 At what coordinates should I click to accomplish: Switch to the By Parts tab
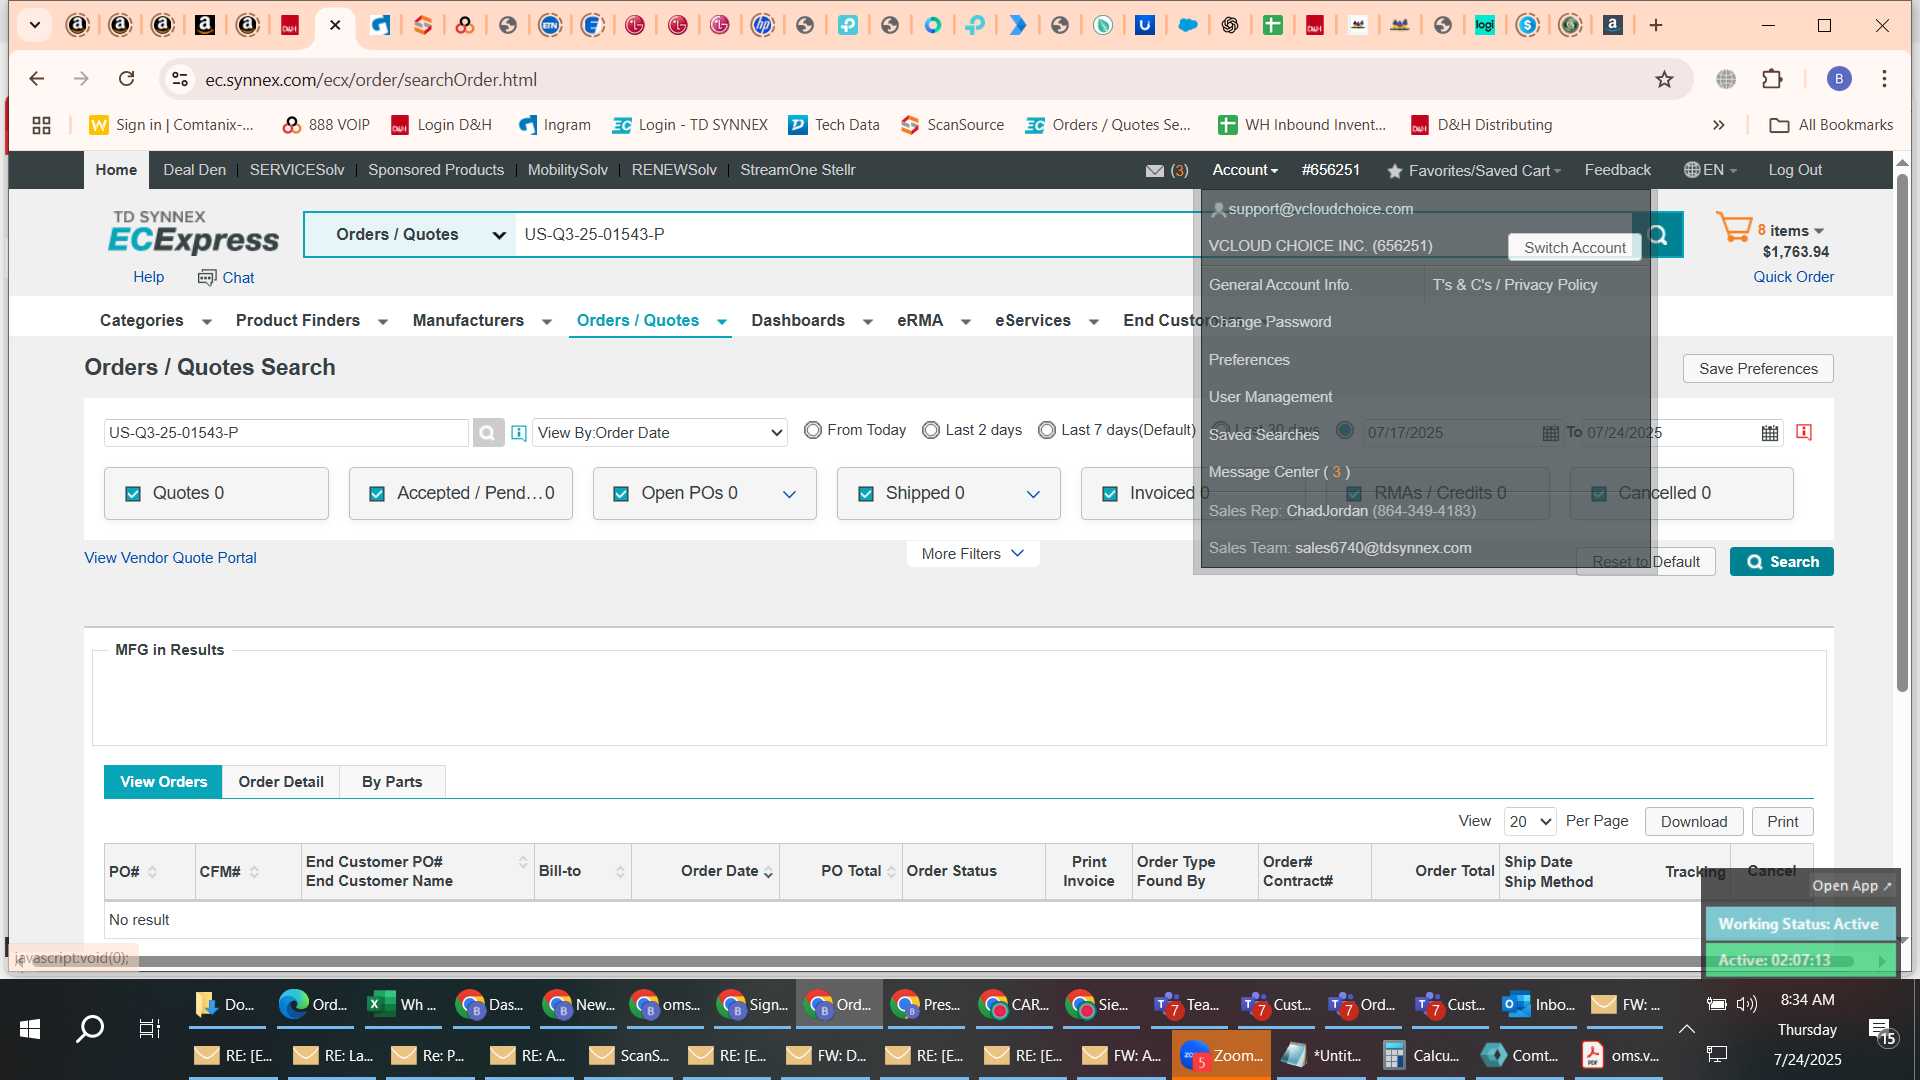392,782
